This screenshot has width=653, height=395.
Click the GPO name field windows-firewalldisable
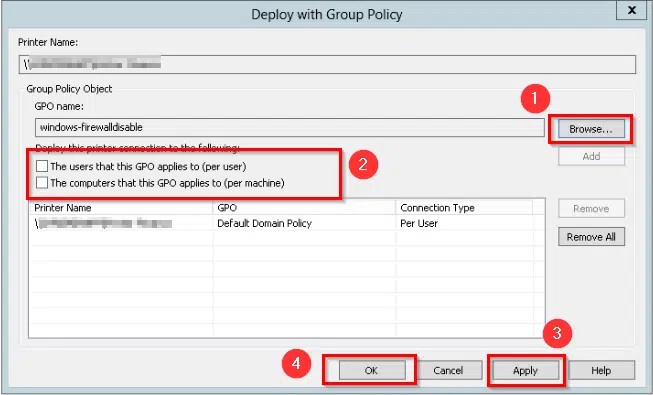coord(290,128)
